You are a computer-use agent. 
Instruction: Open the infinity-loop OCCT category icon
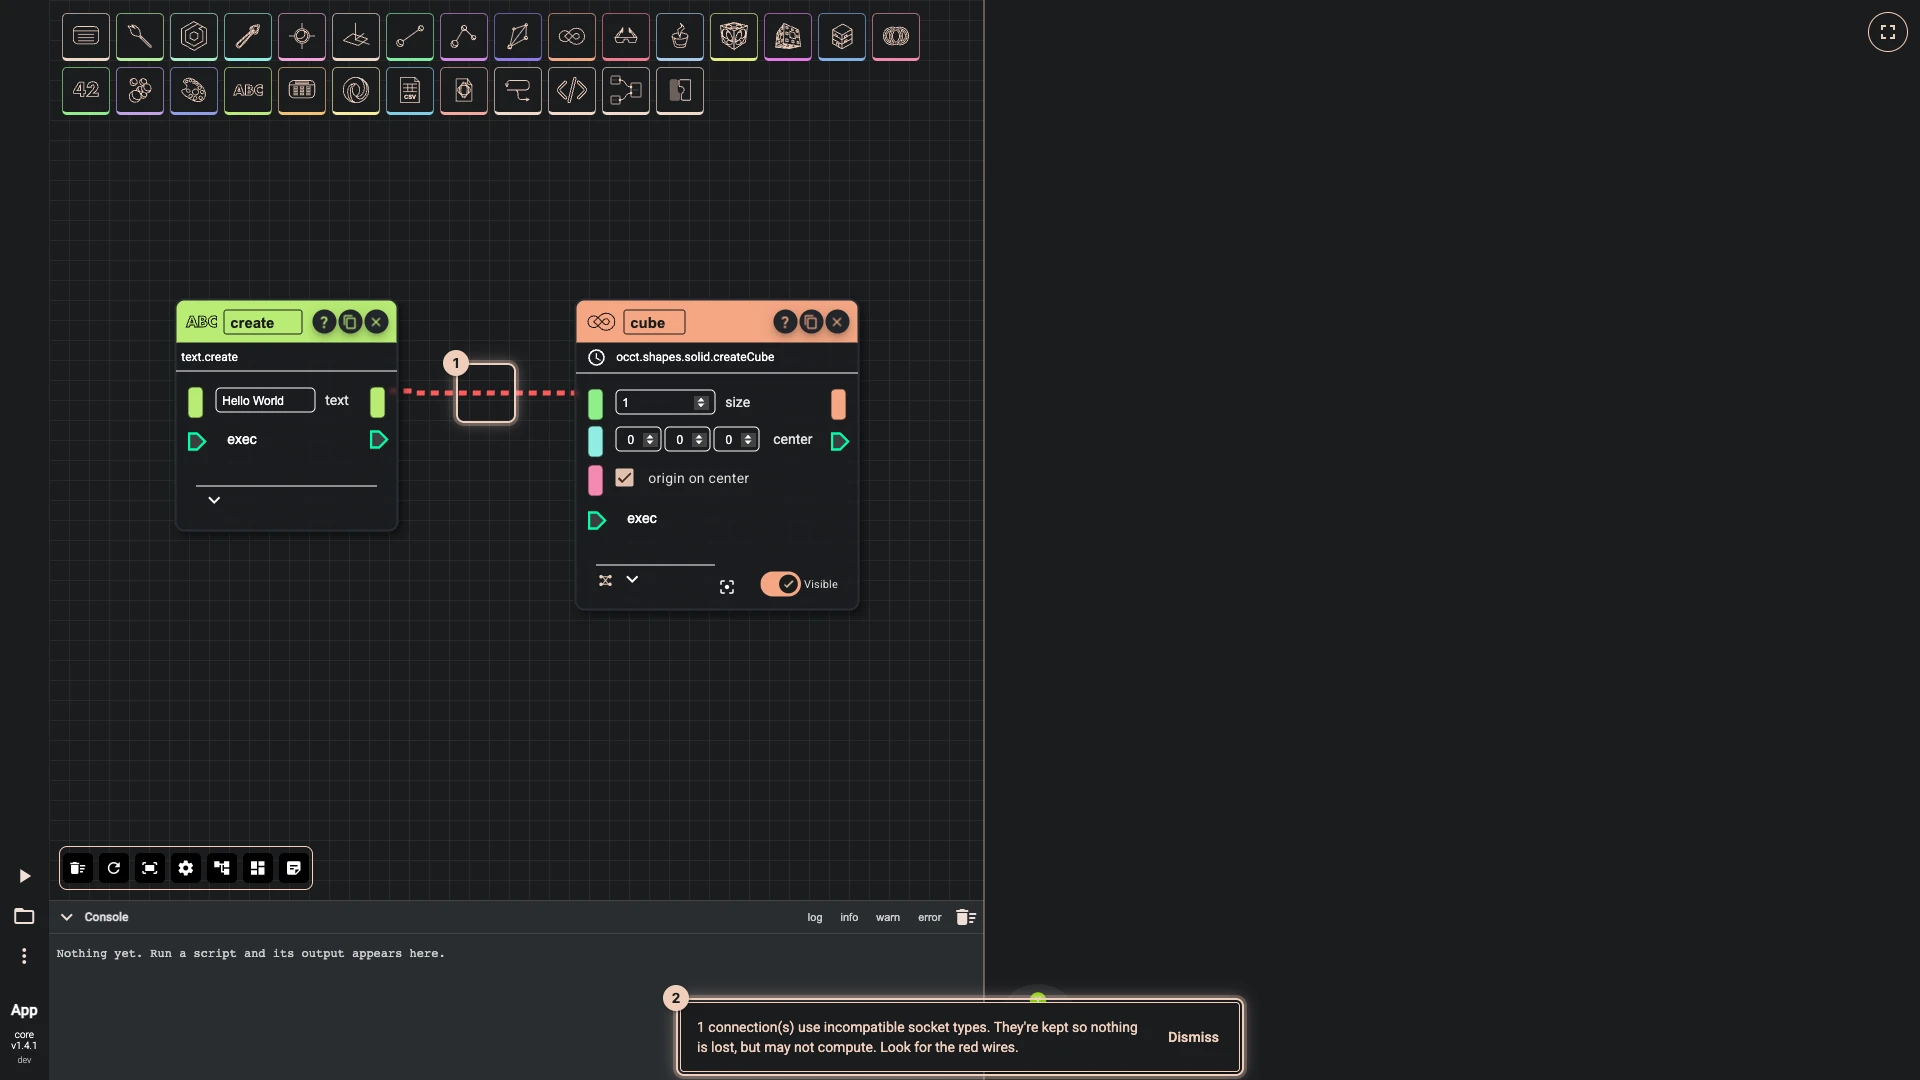tap(572, 37)
